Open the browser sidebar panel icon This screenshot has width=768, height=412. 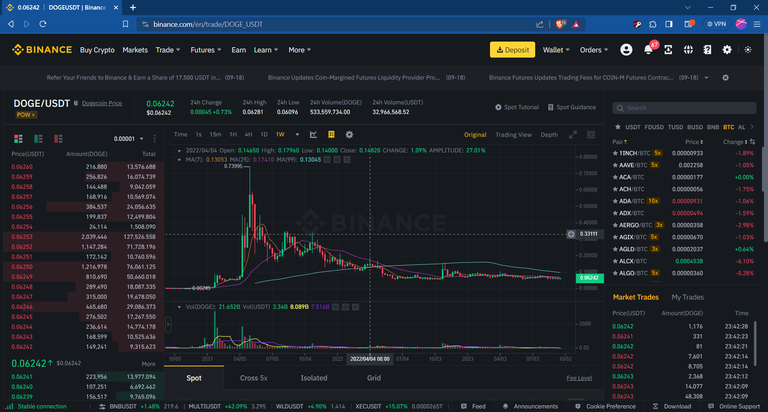pos(669,24)
